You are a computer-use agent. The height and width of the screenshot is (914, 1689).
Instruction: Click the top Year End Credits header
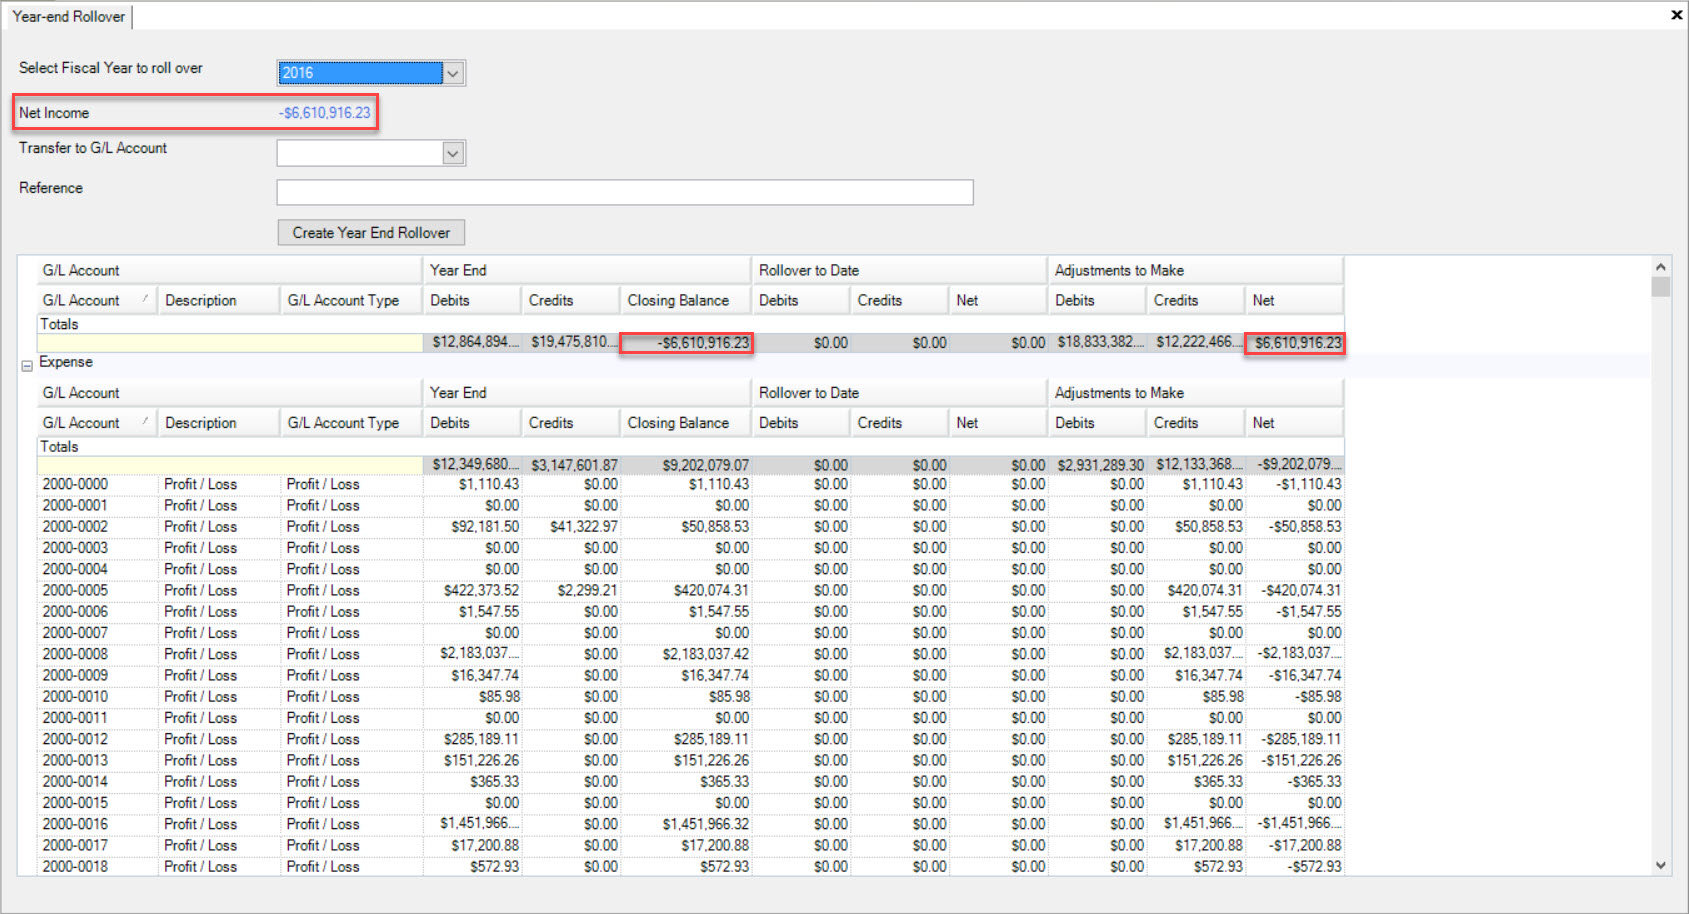pos(571,300)
